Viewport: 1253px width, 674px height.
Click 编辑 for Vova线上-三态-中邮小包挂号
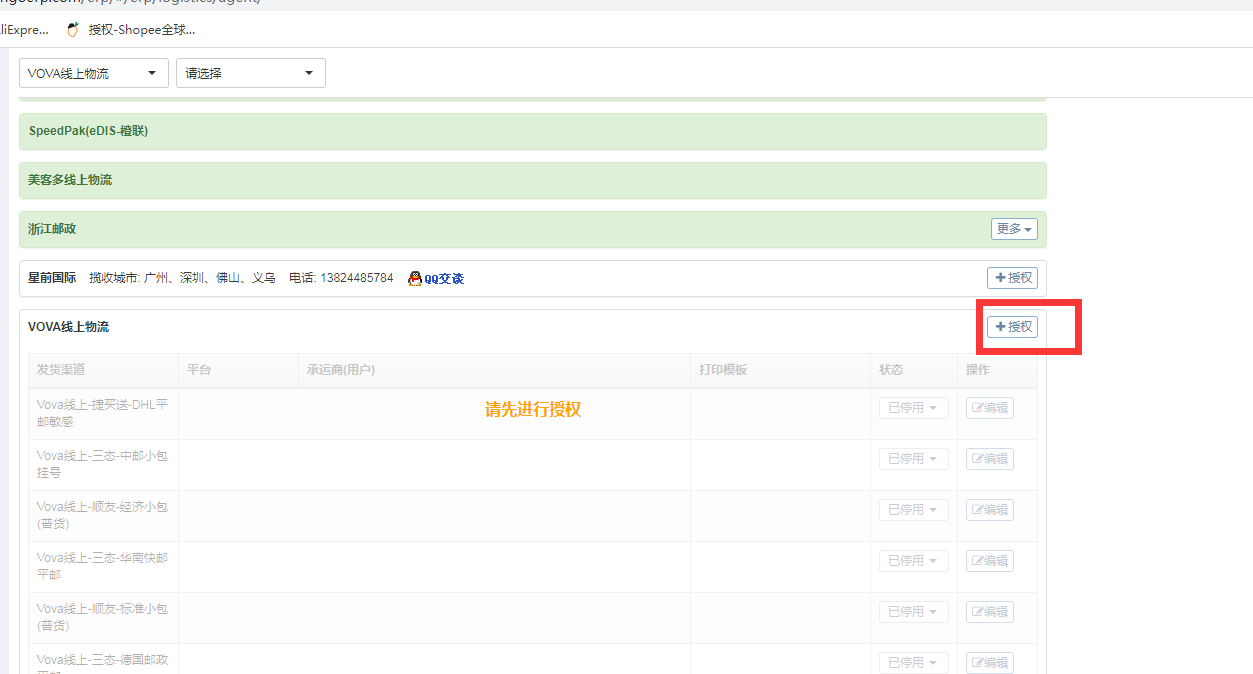click(x=990, y=459)
